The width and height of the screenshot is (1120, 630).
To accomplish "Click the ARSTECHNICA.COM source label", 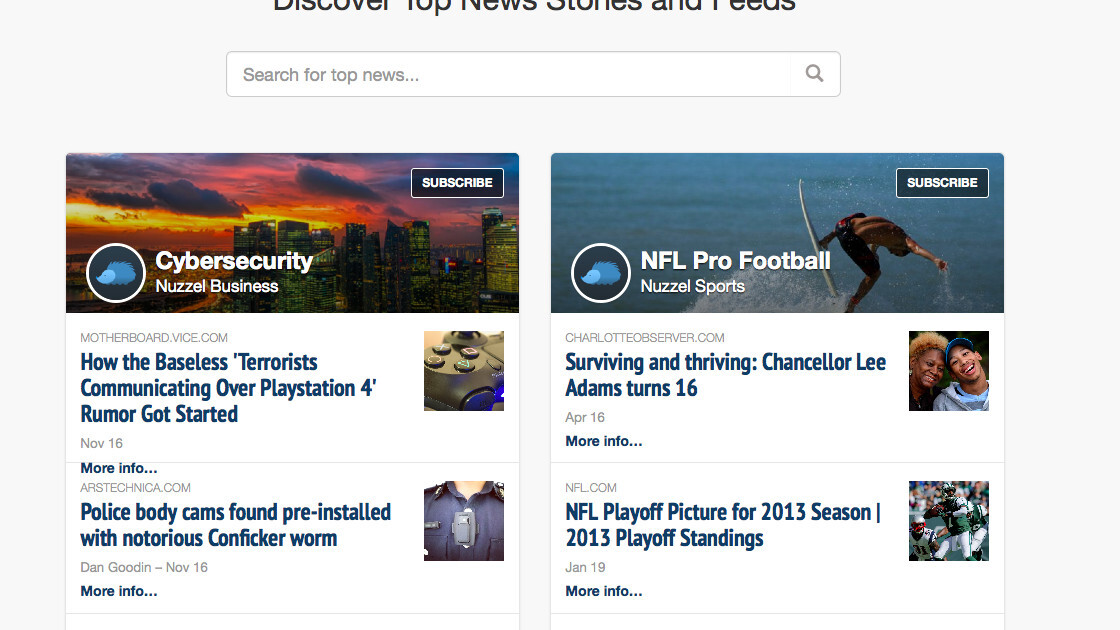I will pos(135,488).
